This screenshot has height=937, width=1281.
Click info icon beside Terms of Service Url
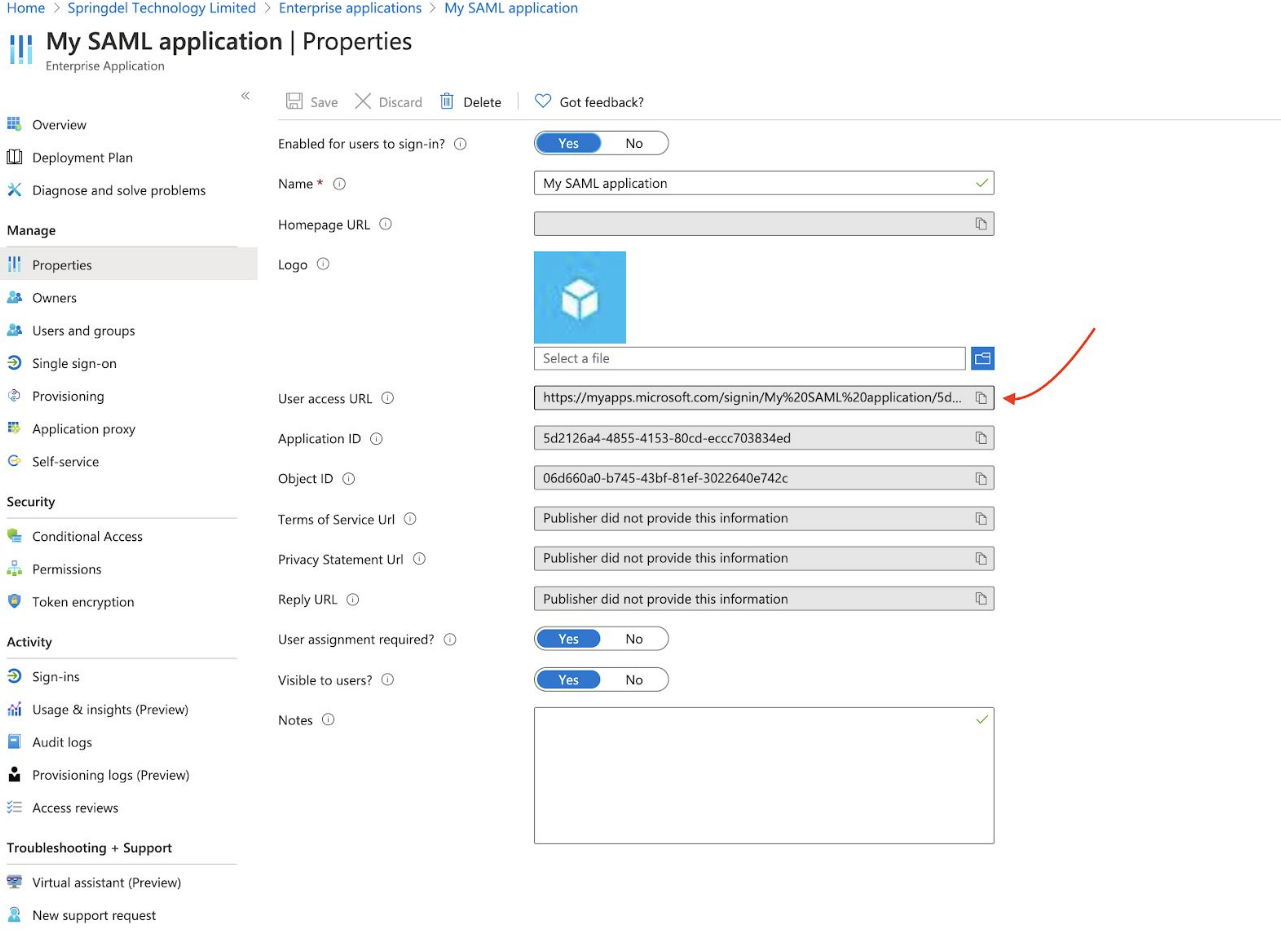[x=410, y=519]
